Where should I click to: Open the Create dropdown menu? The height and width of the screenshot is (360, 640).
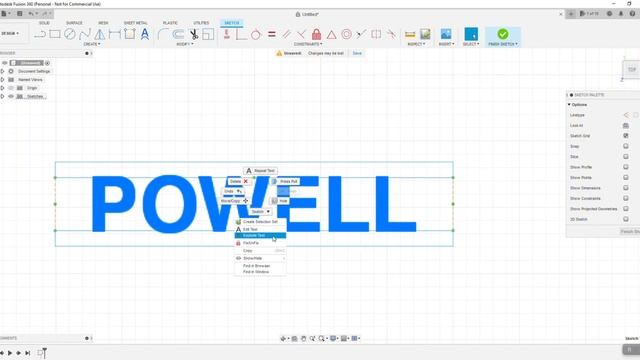pyautogui.click(x=91, y=44)
